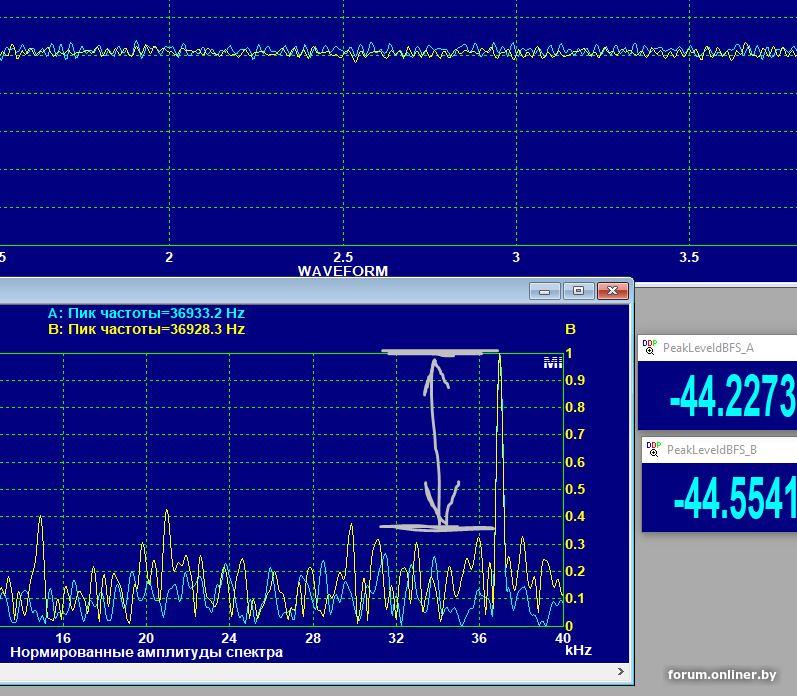Click the kHz unit label

pyautogui.click(x=578, y=650)
